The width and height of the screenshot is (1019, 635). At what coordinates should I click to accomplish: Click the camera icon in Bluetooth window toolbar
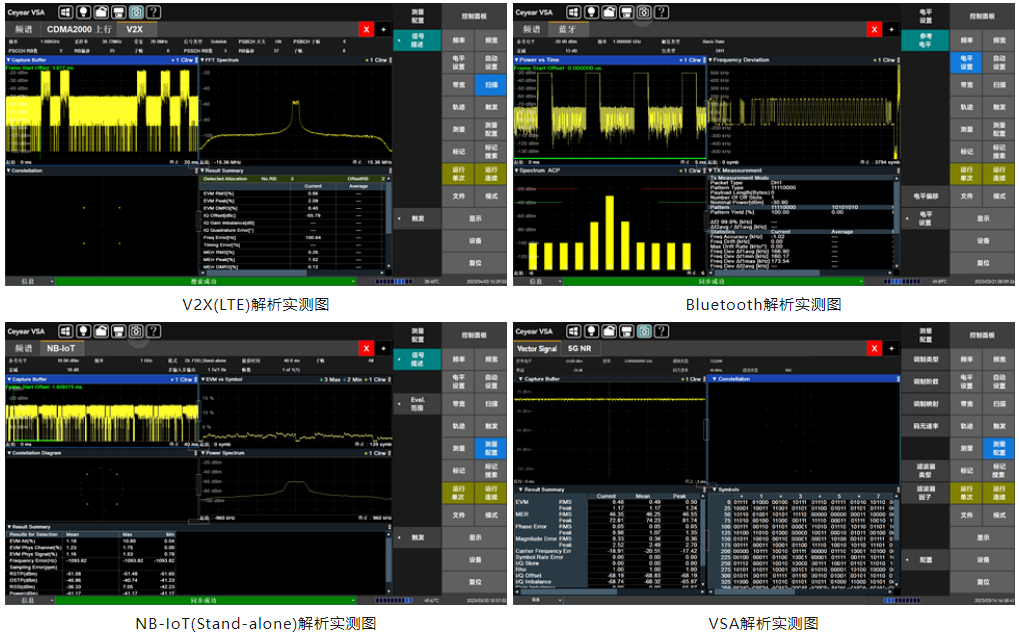(x=644, y=12)
